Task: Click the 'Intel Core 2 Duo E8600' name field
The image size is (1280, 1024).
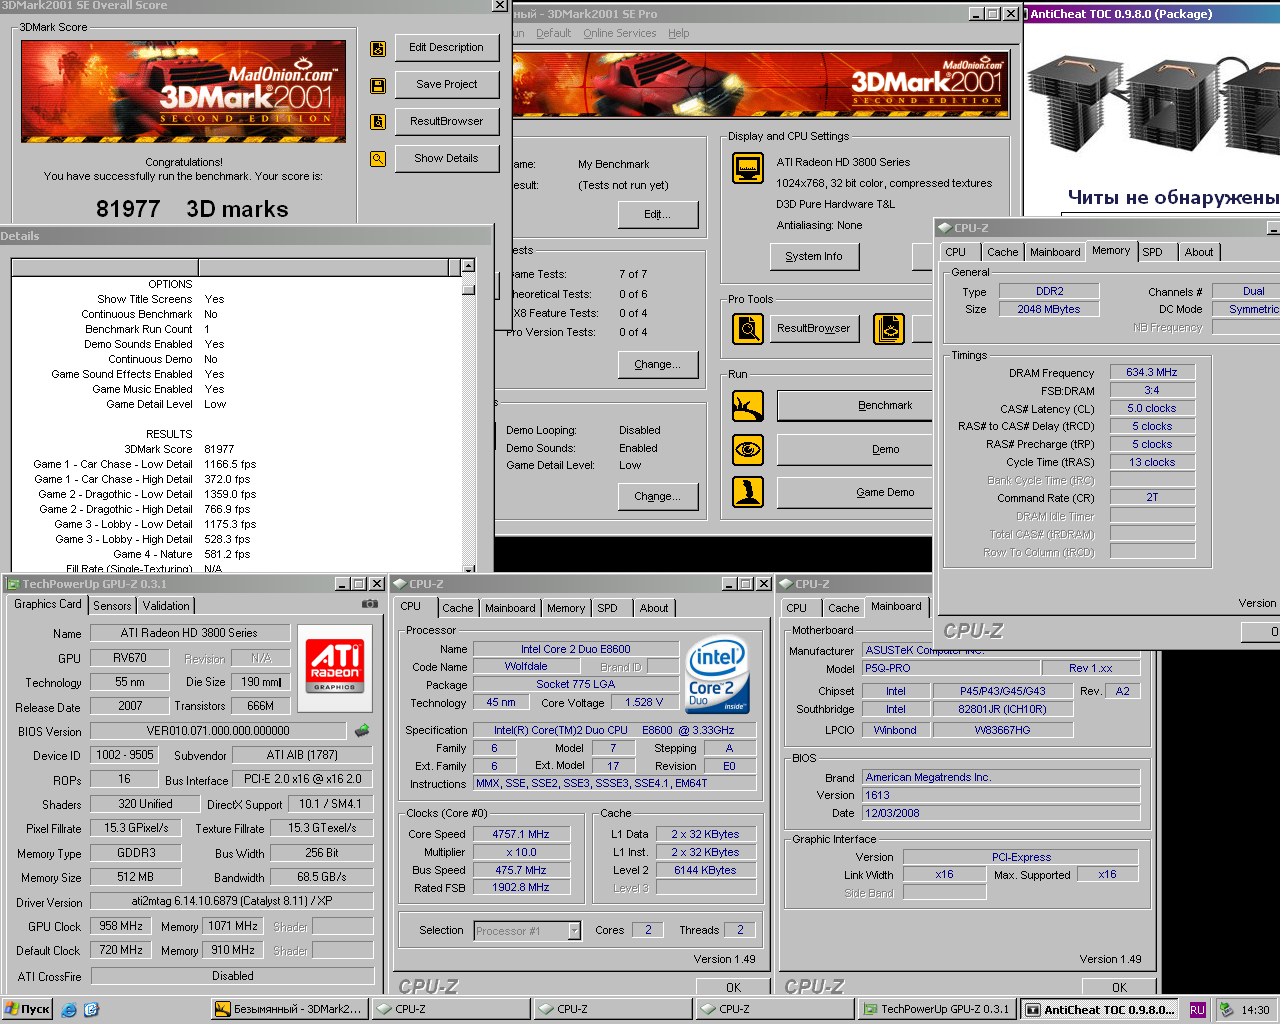Action: click(575, 649)
